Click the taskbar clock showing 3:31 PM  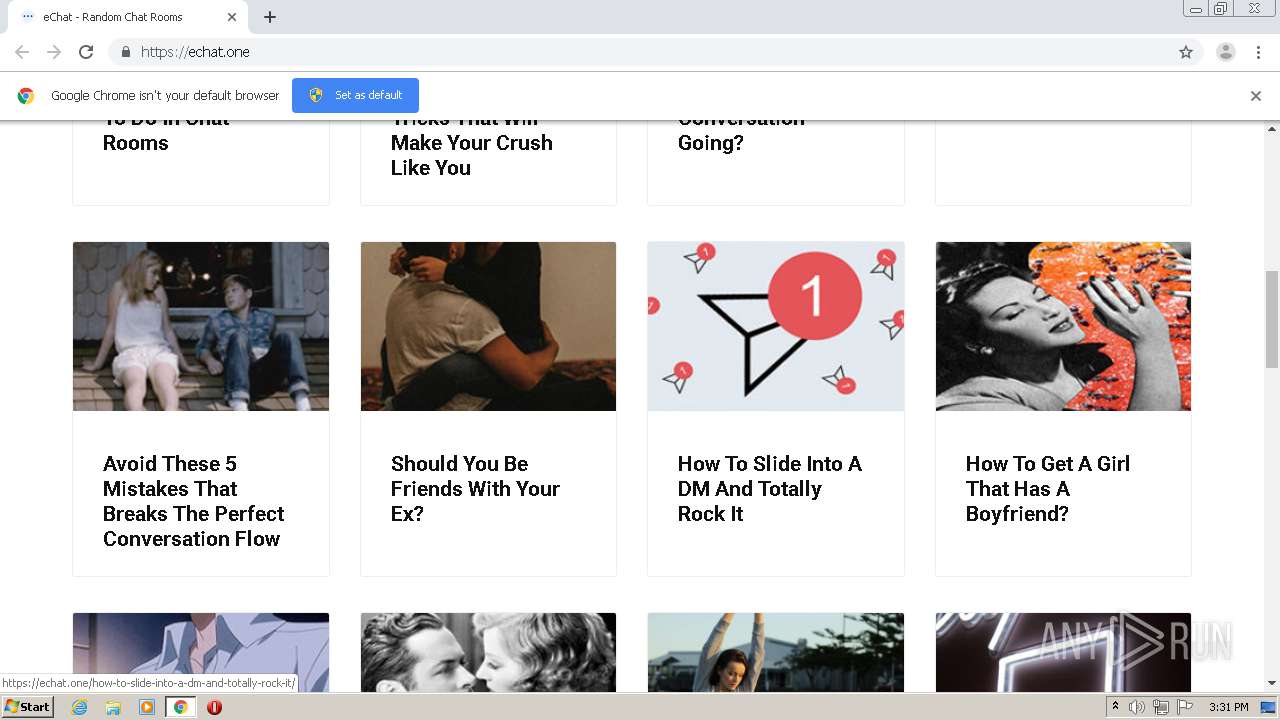1228,707
